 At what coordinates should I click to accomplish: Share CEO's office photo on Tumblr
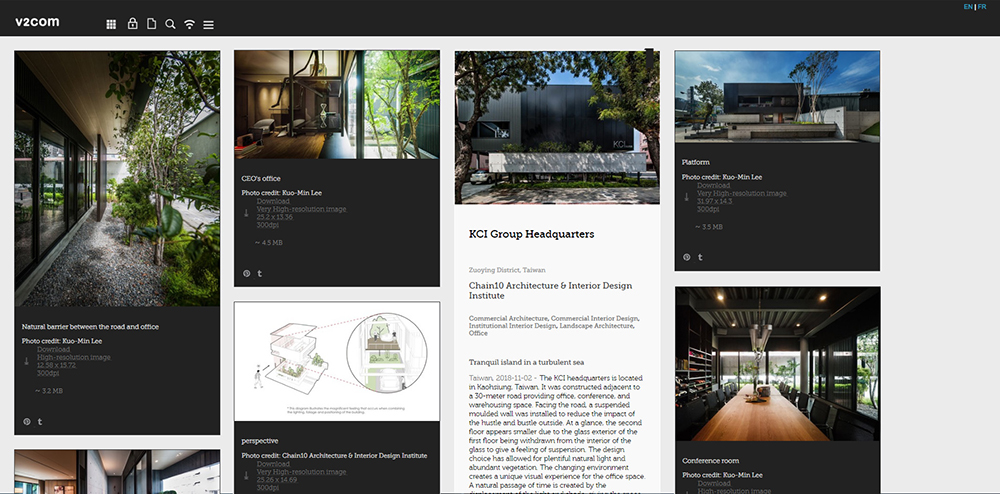point(260,273)
